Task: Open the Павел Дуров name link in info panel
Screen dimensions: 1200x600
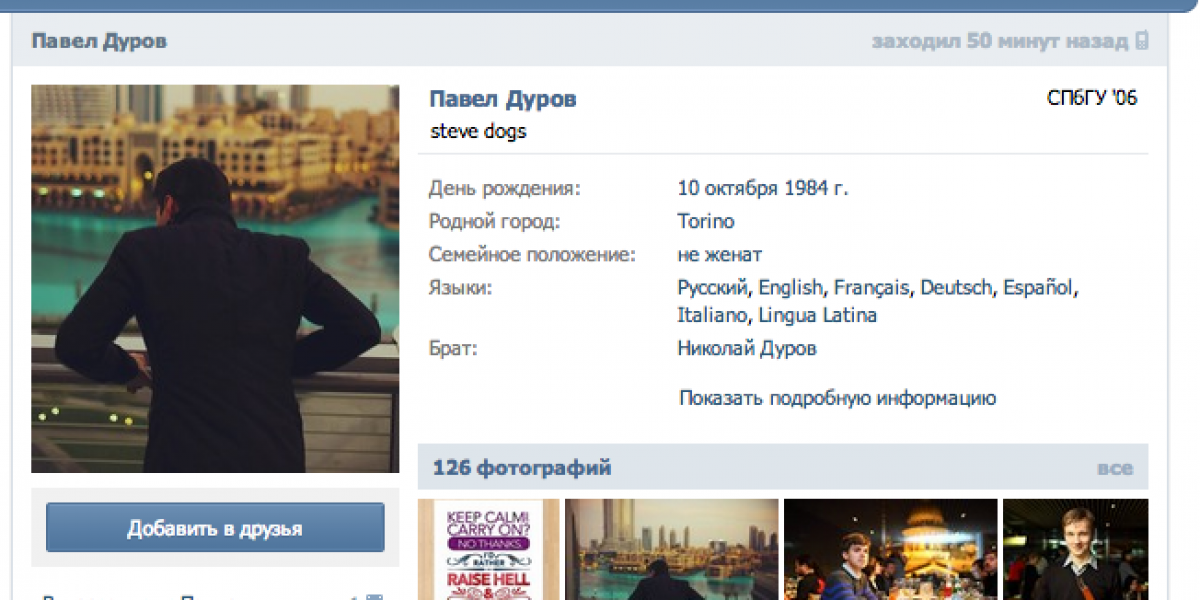Action: coord(502,99)
